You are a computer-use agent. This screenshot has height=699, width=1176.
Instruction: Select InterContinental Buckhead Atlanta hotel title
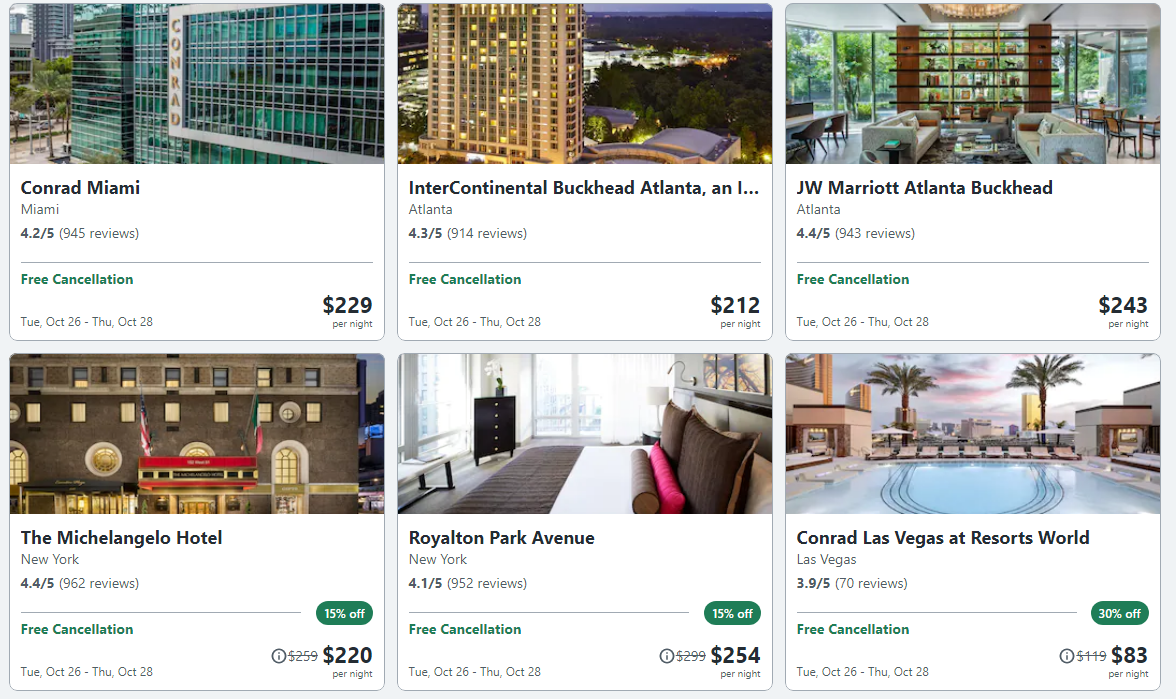click(584, 188)
